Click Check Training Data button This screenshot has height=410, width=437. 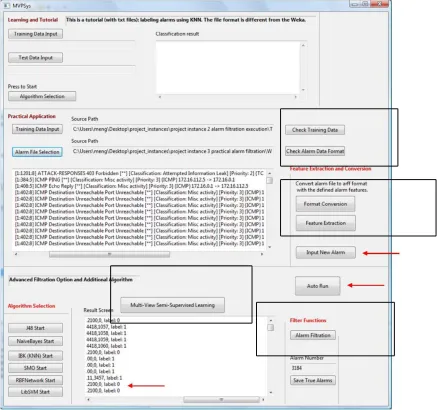[x=315, y=130]
